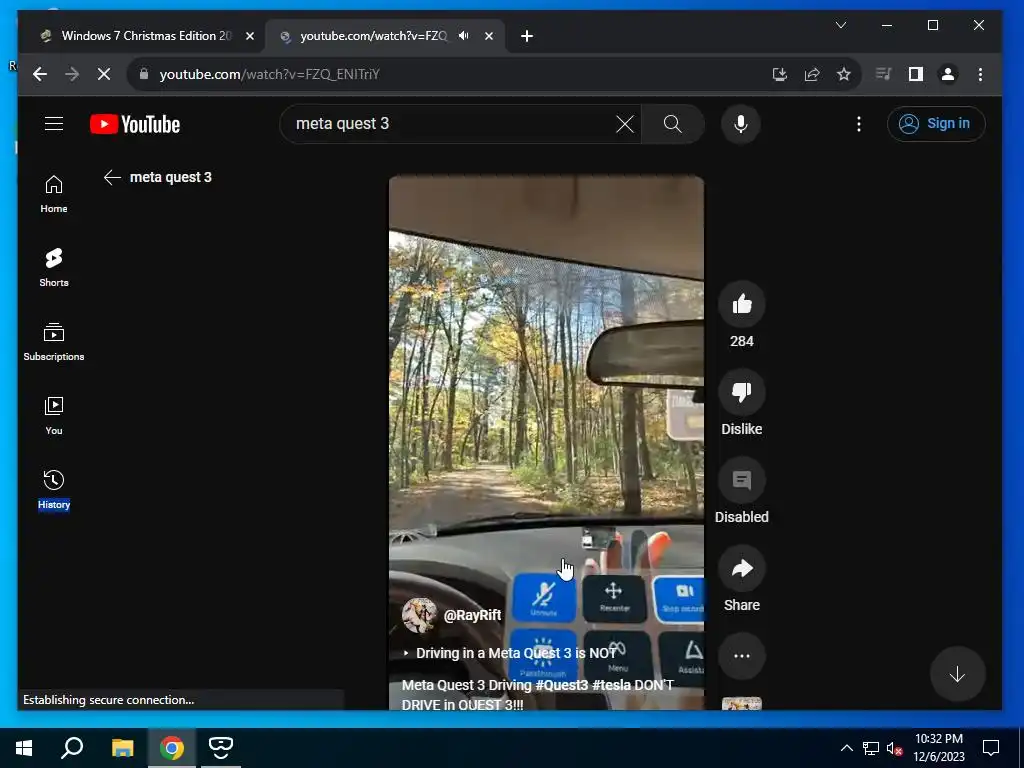The width and height of the screenshot is (1024, 768).
Task: Click the disabled comments button
Action: point(741,480)
